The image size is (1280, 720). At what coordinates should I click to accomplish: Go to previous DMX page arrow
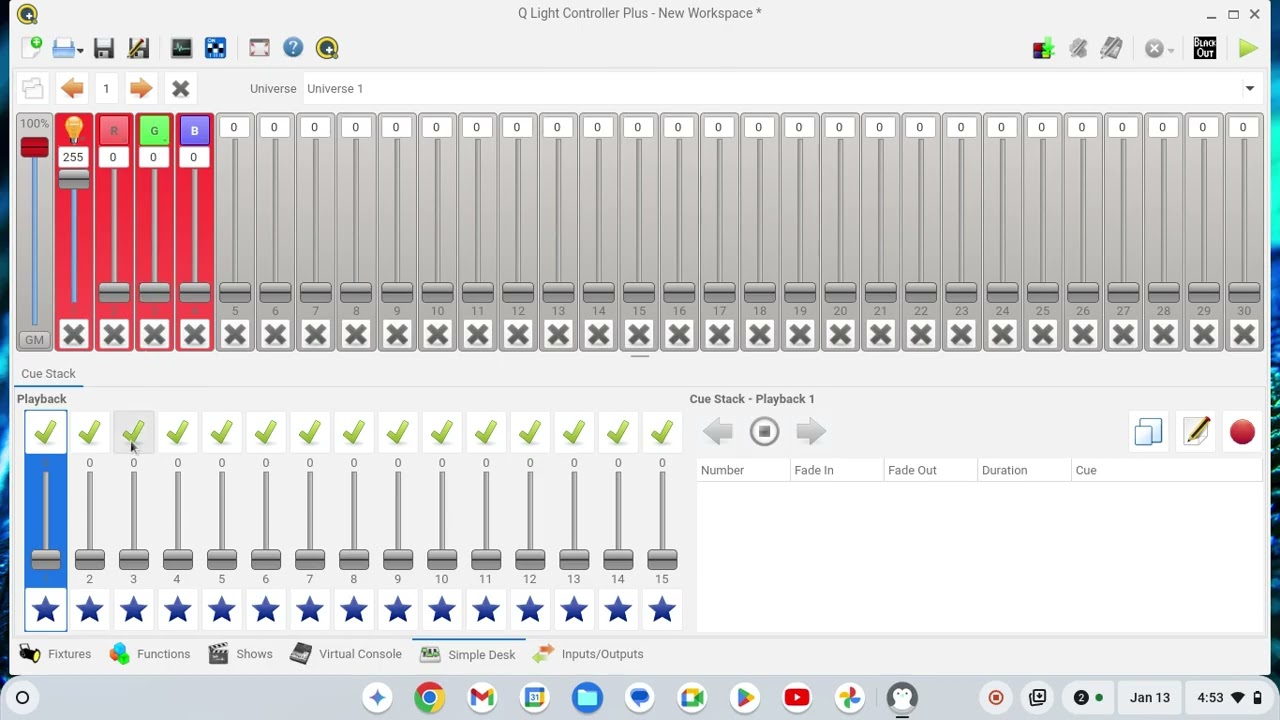coord(72,88)
